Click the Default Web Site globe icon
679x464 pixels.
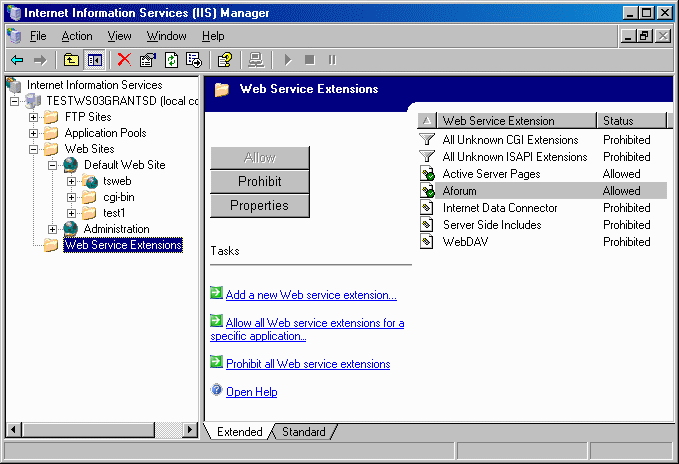tap(71, 165)
